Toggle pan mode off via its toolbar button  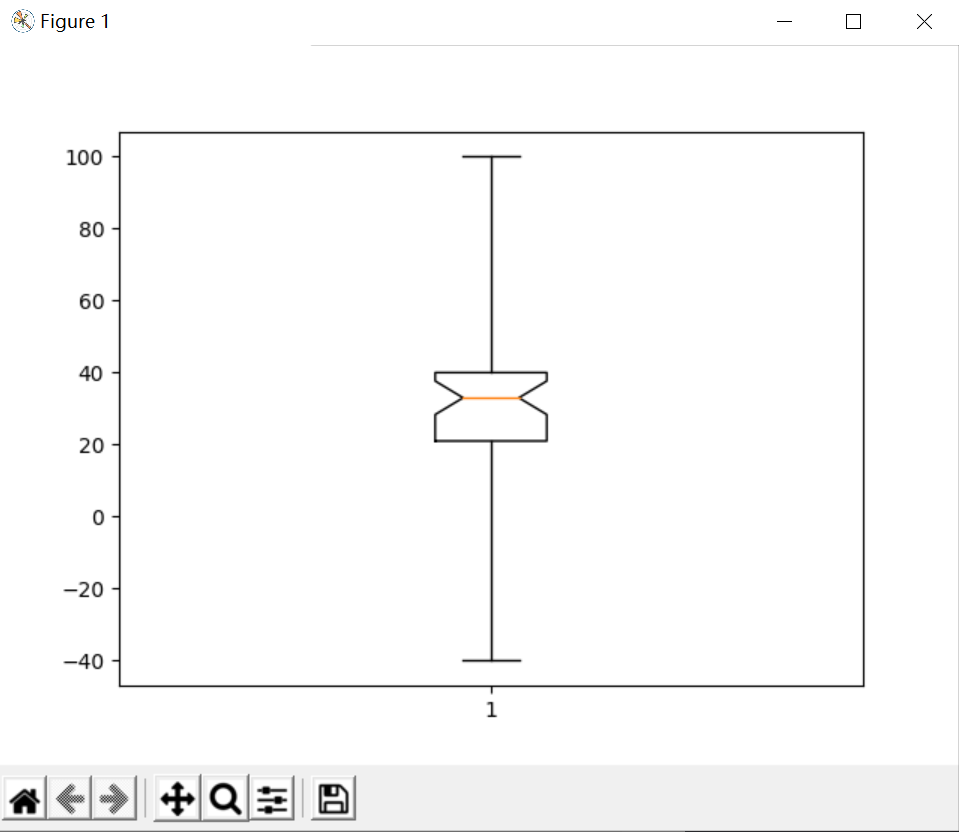coord(177,798)
